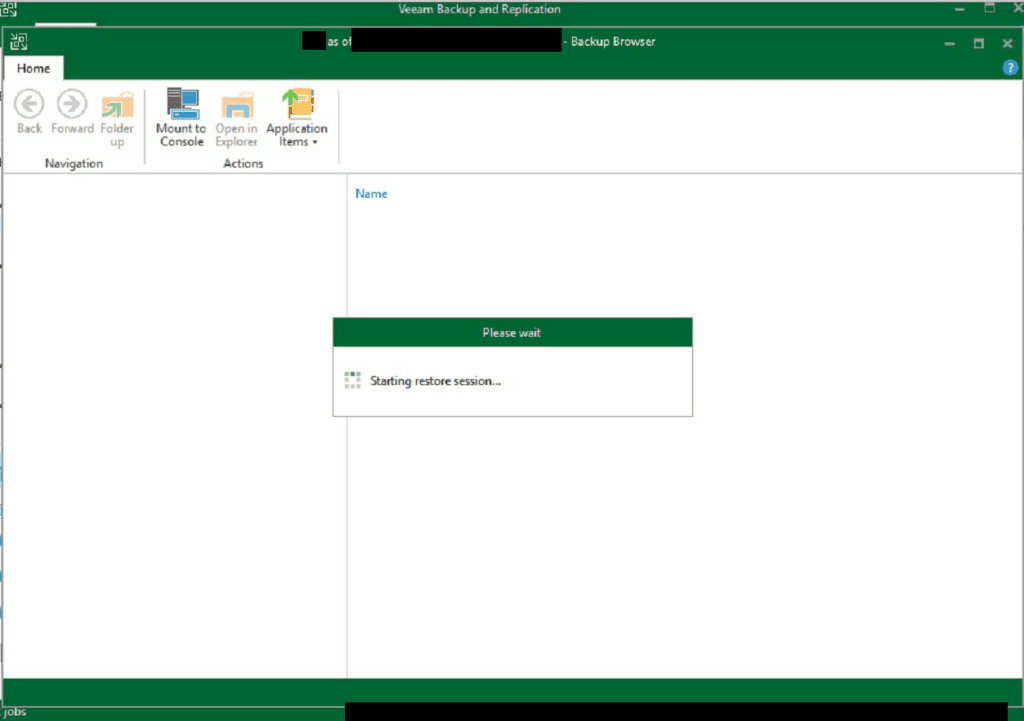Click the Application Items notebook icon

tap(297, 104)
